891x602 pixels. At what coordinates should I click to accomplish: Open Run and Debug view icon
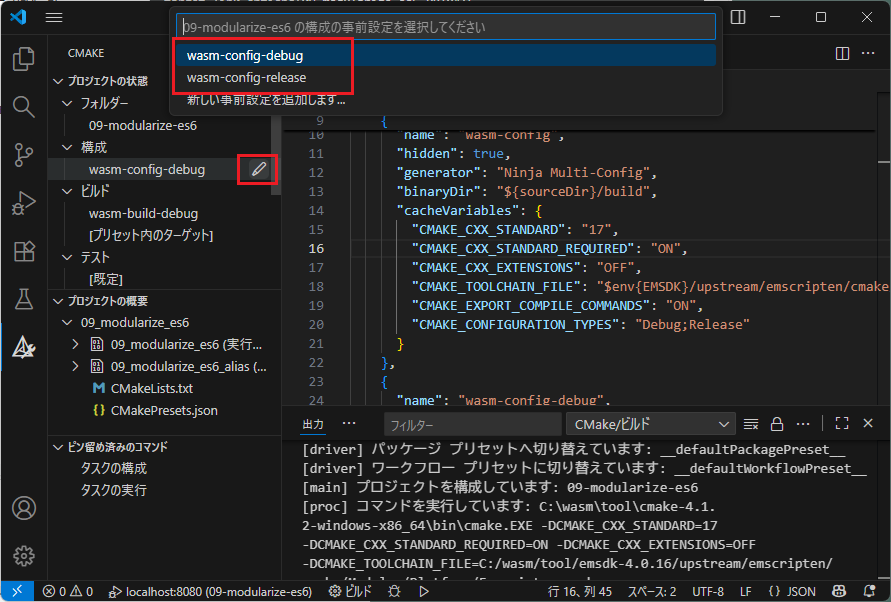click(23, 203)
